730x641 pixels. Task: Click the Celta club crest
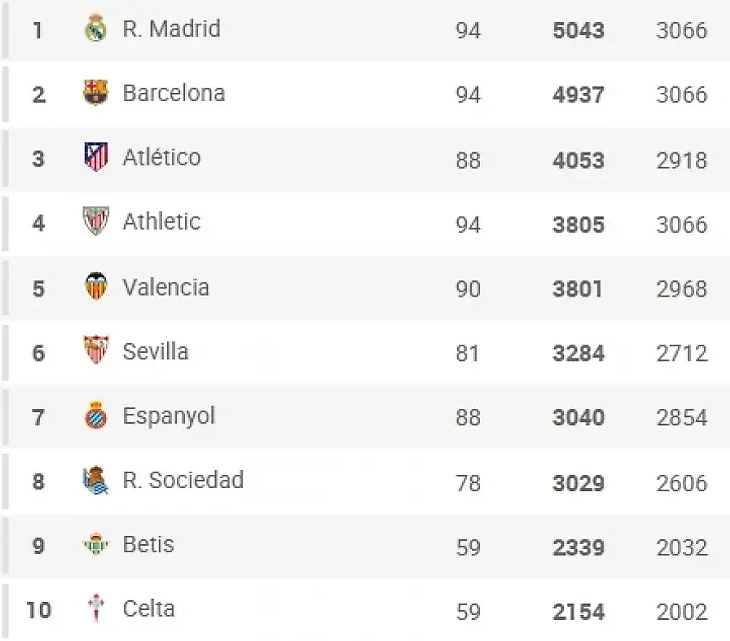click(x=96, y=609)
